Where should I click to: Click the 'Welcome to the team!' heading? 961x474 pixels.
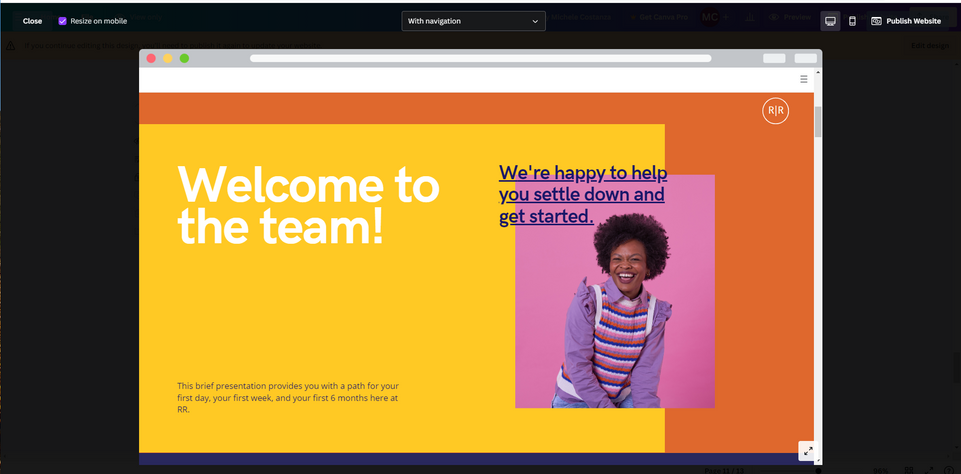point(308,205)
